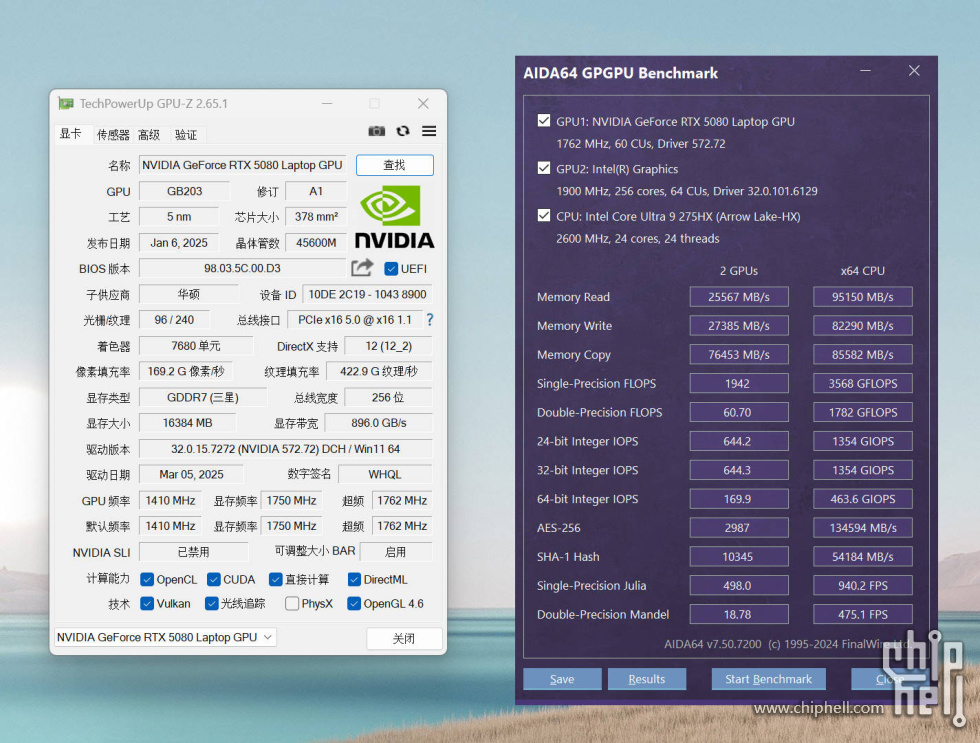Image resolution: width=980 pixels, height=743 pixels.
Task: Close the AIDA64 GPGPU Benchmark window
Action: point(914,71)
